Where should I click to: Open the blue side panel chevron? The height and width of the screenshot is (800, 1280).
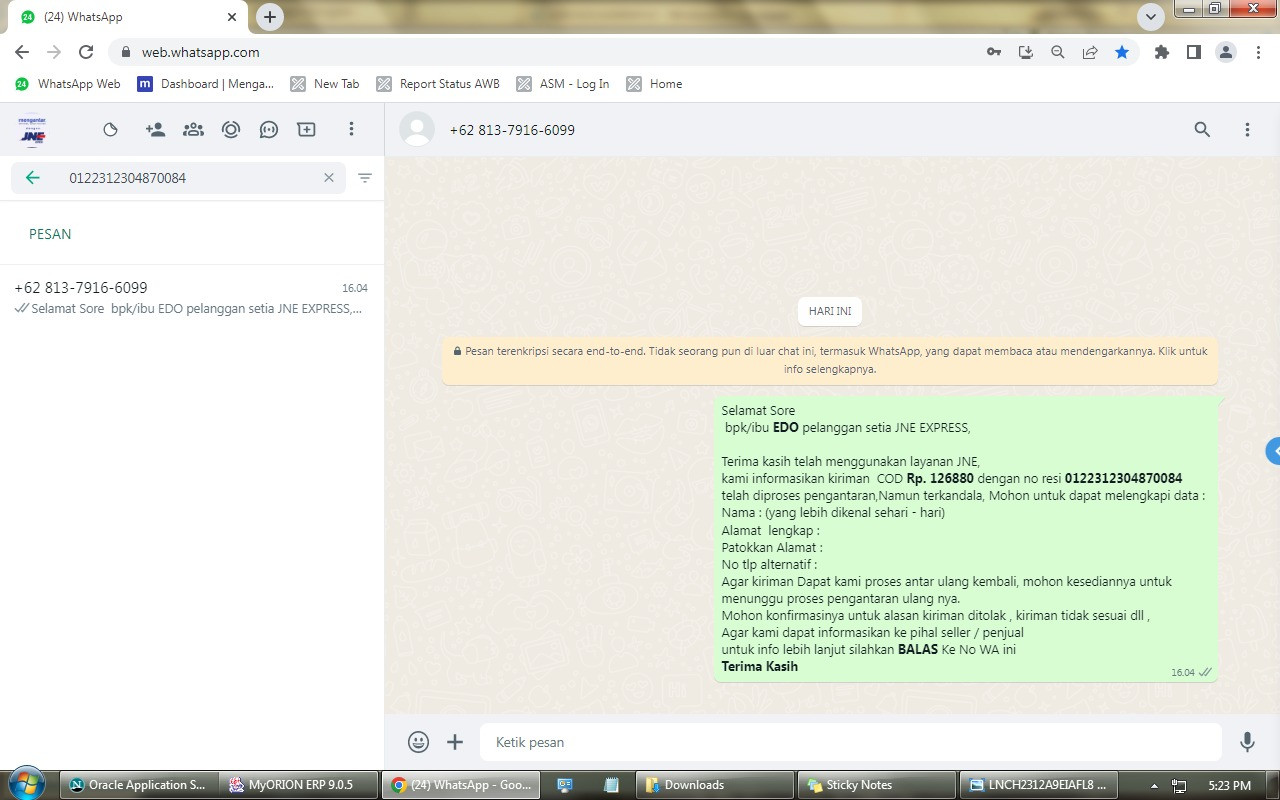[1273, 451]
